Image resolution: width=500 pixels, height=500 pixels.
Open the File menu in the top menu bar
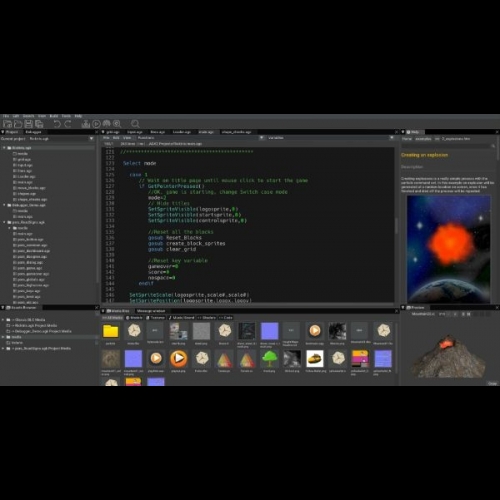[6, 116]
